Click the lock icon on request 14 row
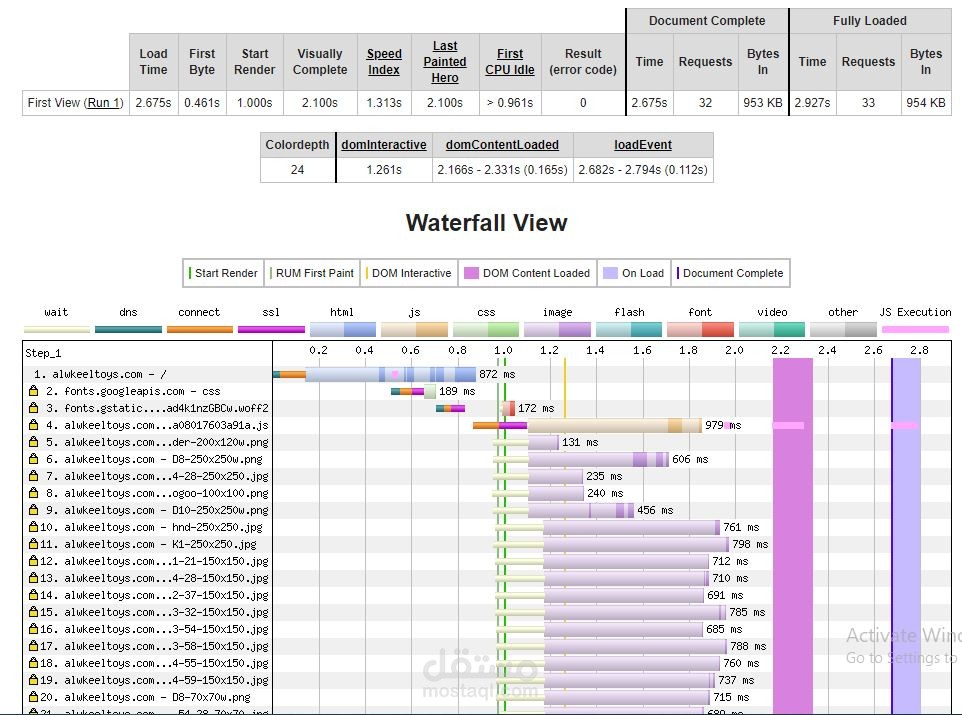Screen dimensions: 962x715 tap(33, 595)
